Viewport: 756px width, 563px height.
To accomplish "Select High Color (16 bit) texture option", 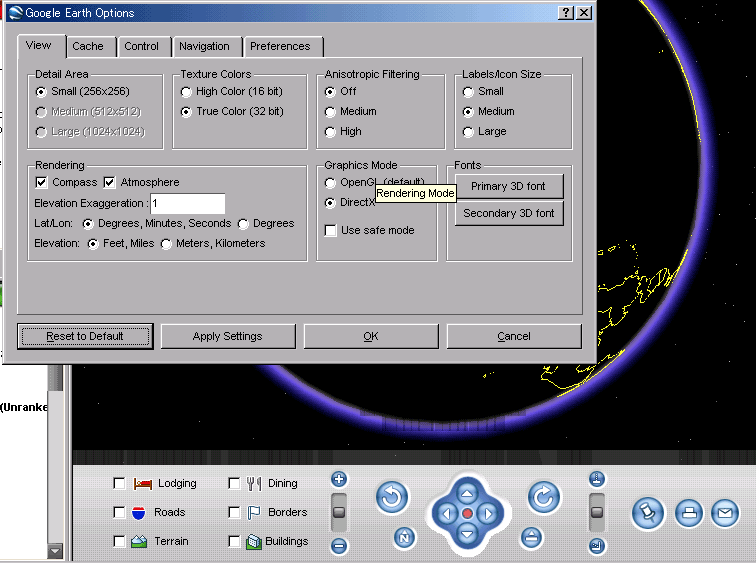I will (x=186, y=92).
